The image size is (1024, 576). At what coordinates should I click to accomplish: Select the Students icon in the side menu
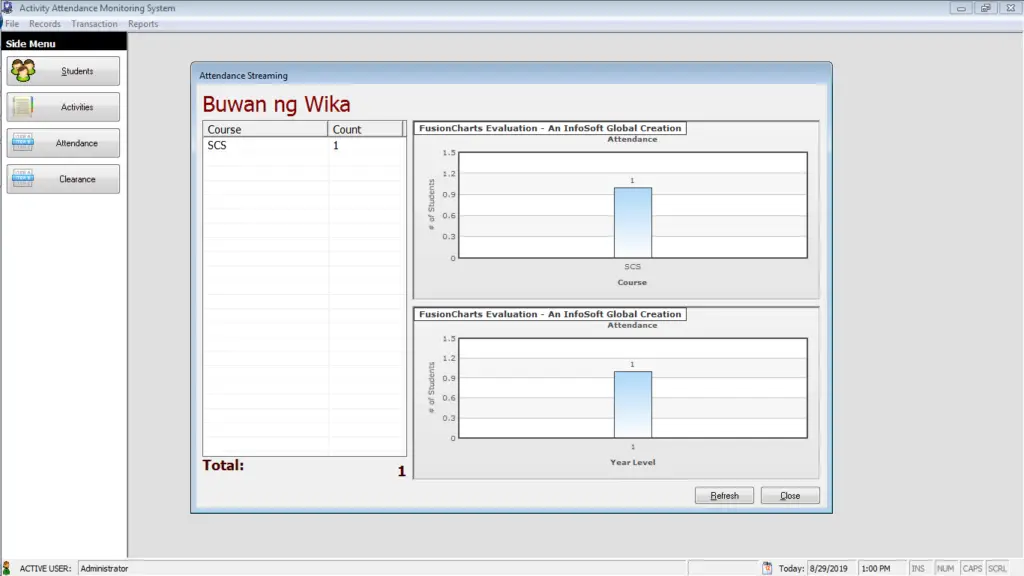[x=24, y=71]
